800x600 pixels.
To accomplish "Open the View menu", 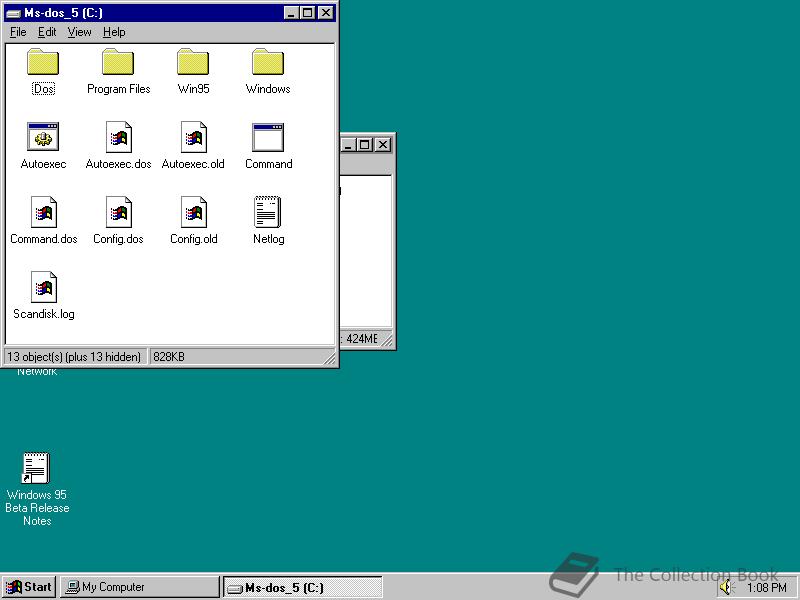I will tap(79, 32).
